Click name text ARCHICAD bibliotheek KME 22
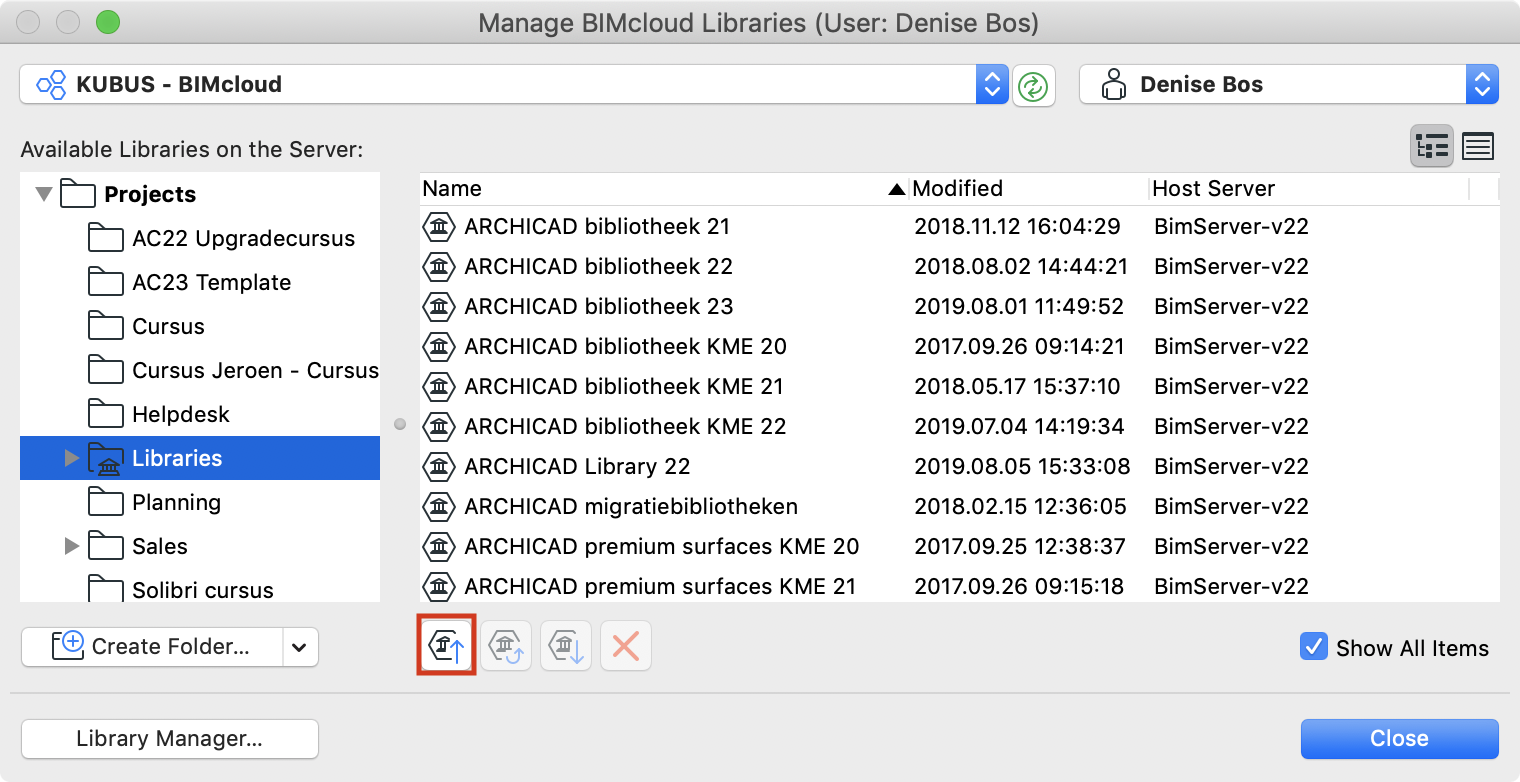This screenshot has width=1520, height=782. [x=625, y=427]
